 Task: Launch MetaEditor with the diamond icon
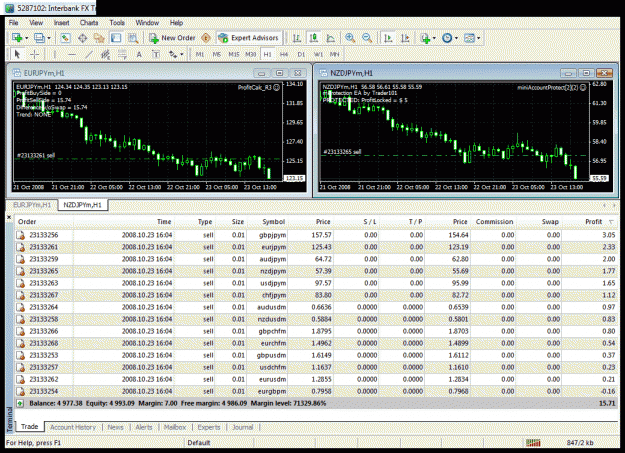206,38
